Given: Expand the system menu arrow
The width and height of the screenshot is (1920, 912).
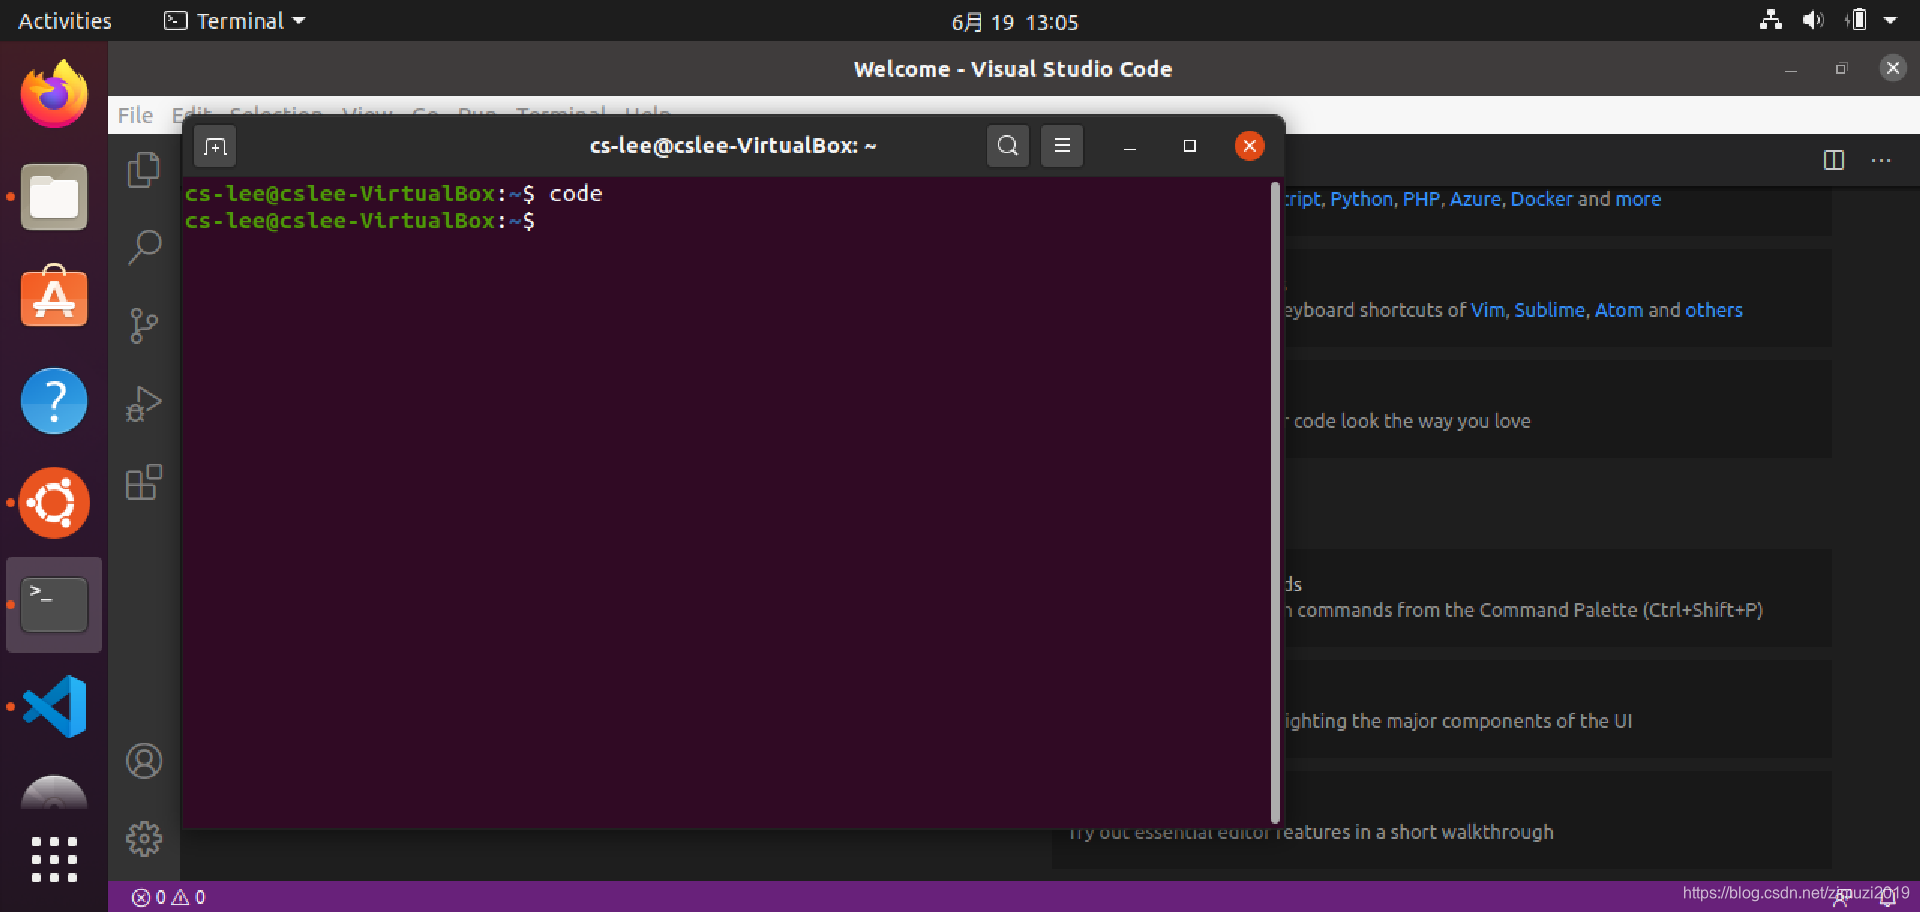Looking at the screenshot, I should click(1890, 20).
